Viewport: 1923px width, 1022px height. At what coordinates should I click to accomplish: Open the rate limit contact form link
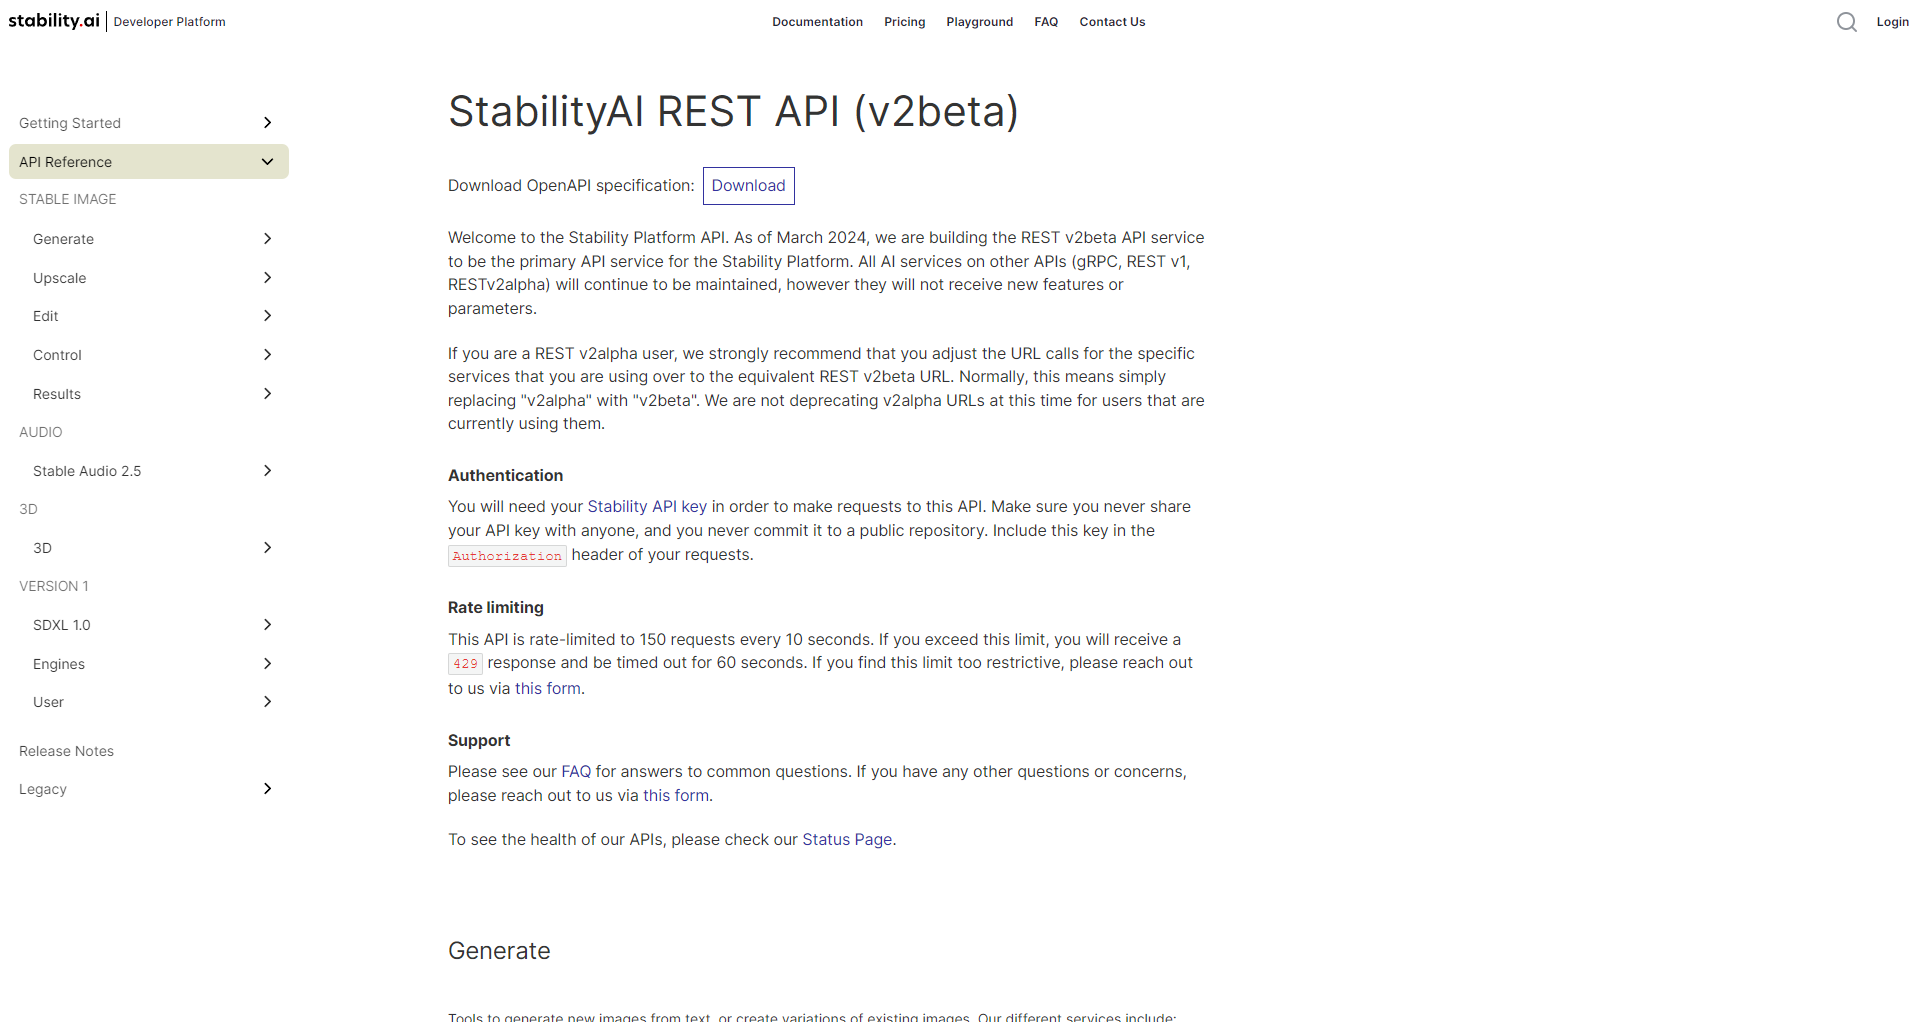coord(547,688)
